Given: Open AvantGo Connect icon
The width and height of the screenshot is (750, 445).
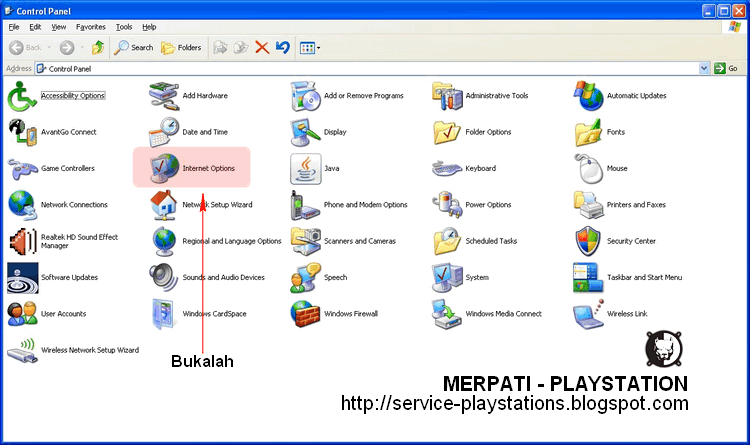Looking at the screenshot, I should 22,132.
